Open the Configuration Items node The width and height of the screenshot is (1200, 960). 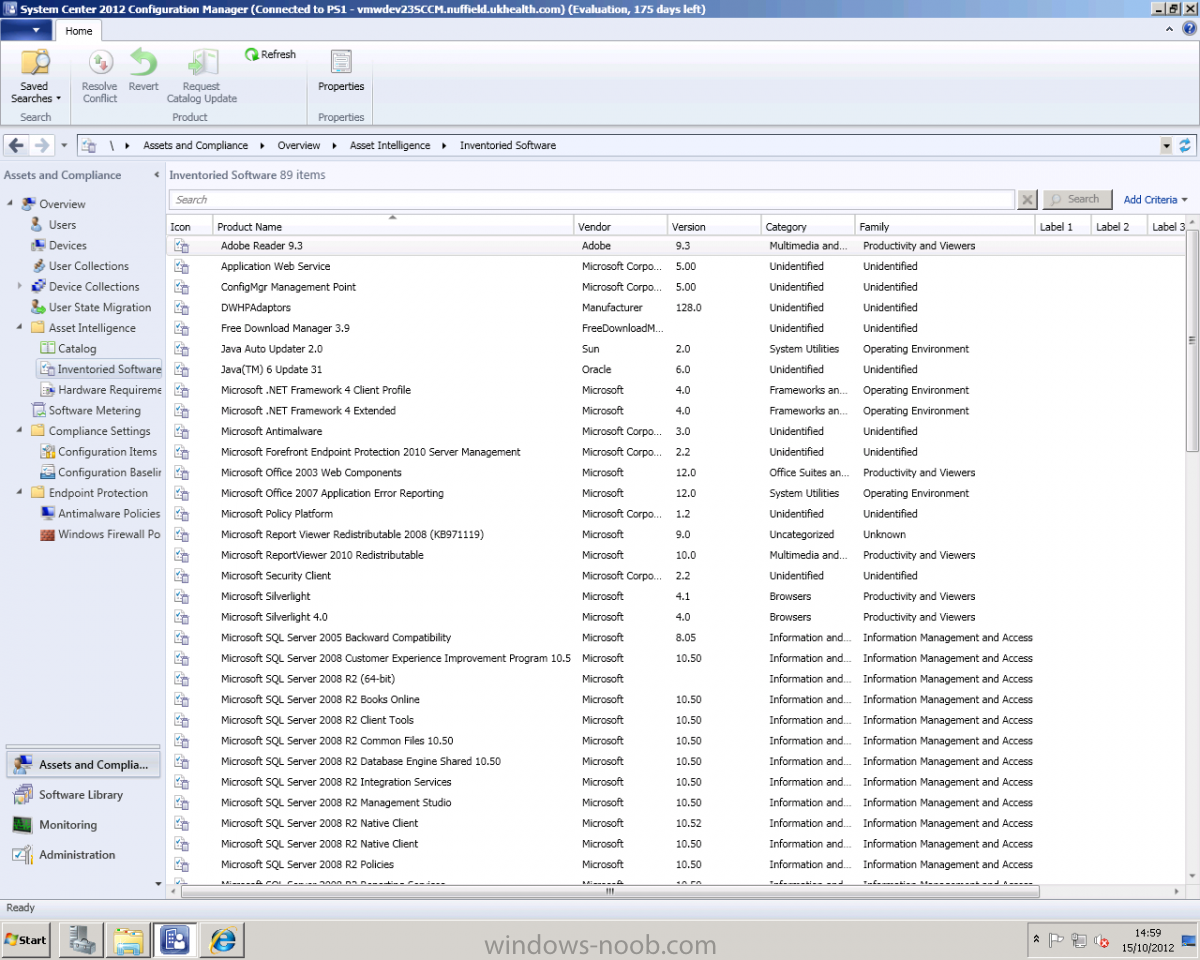(107, 452)
